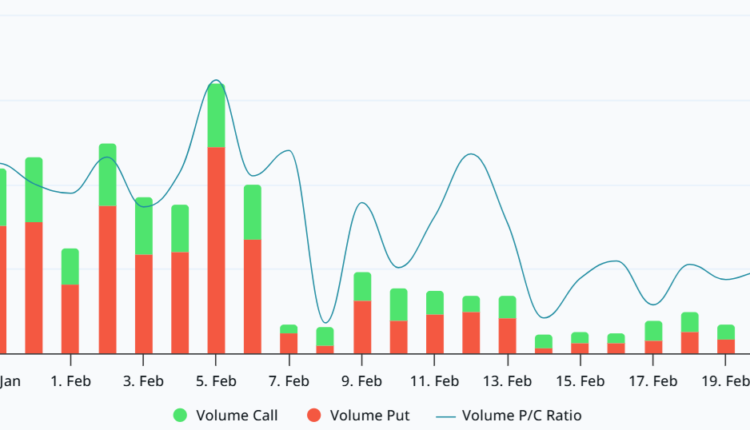
Task: Click the 9. Feb x-axis date label
Action: 362,381
